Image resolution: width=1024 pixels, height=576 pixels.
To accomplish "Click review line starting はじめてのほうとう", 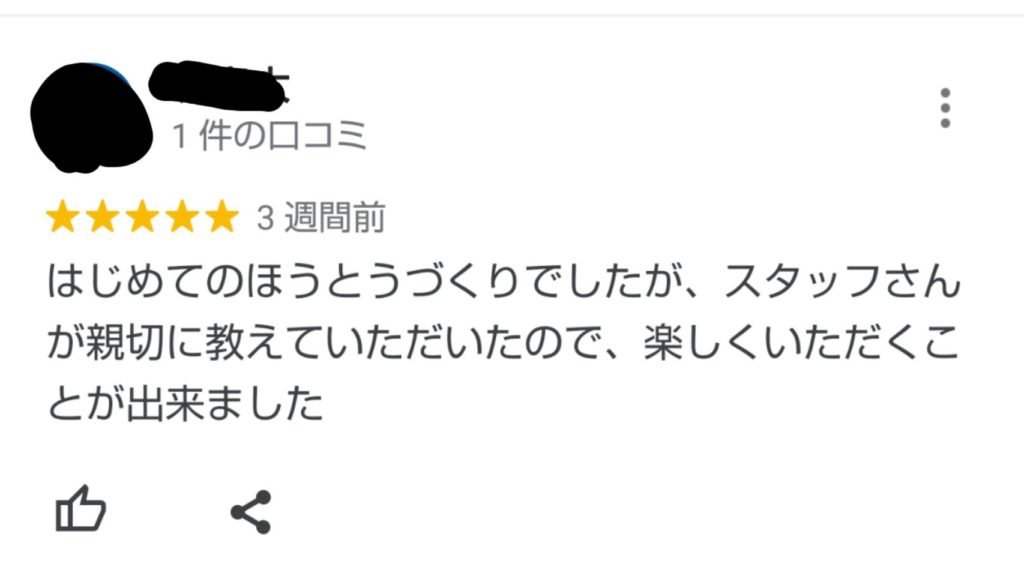I will tap(504, 281).
